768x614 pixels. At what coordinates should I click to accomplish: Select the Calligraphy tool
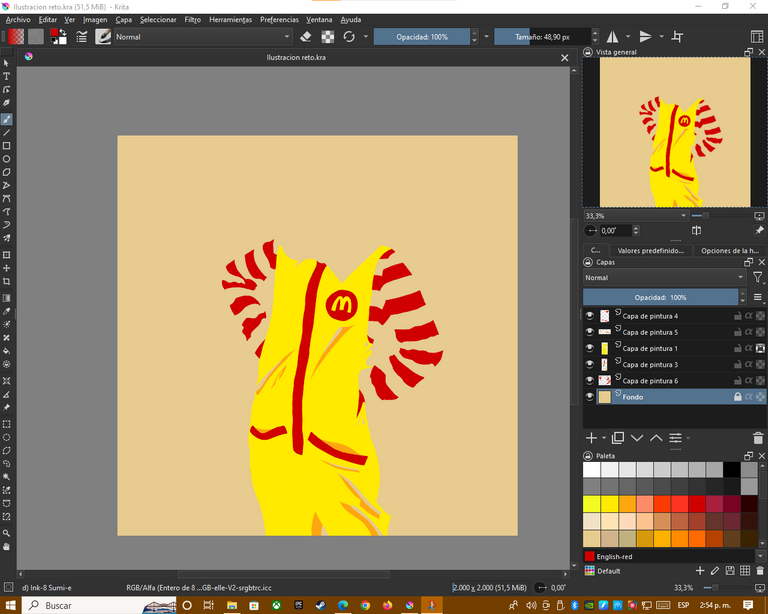pos(6,103)
